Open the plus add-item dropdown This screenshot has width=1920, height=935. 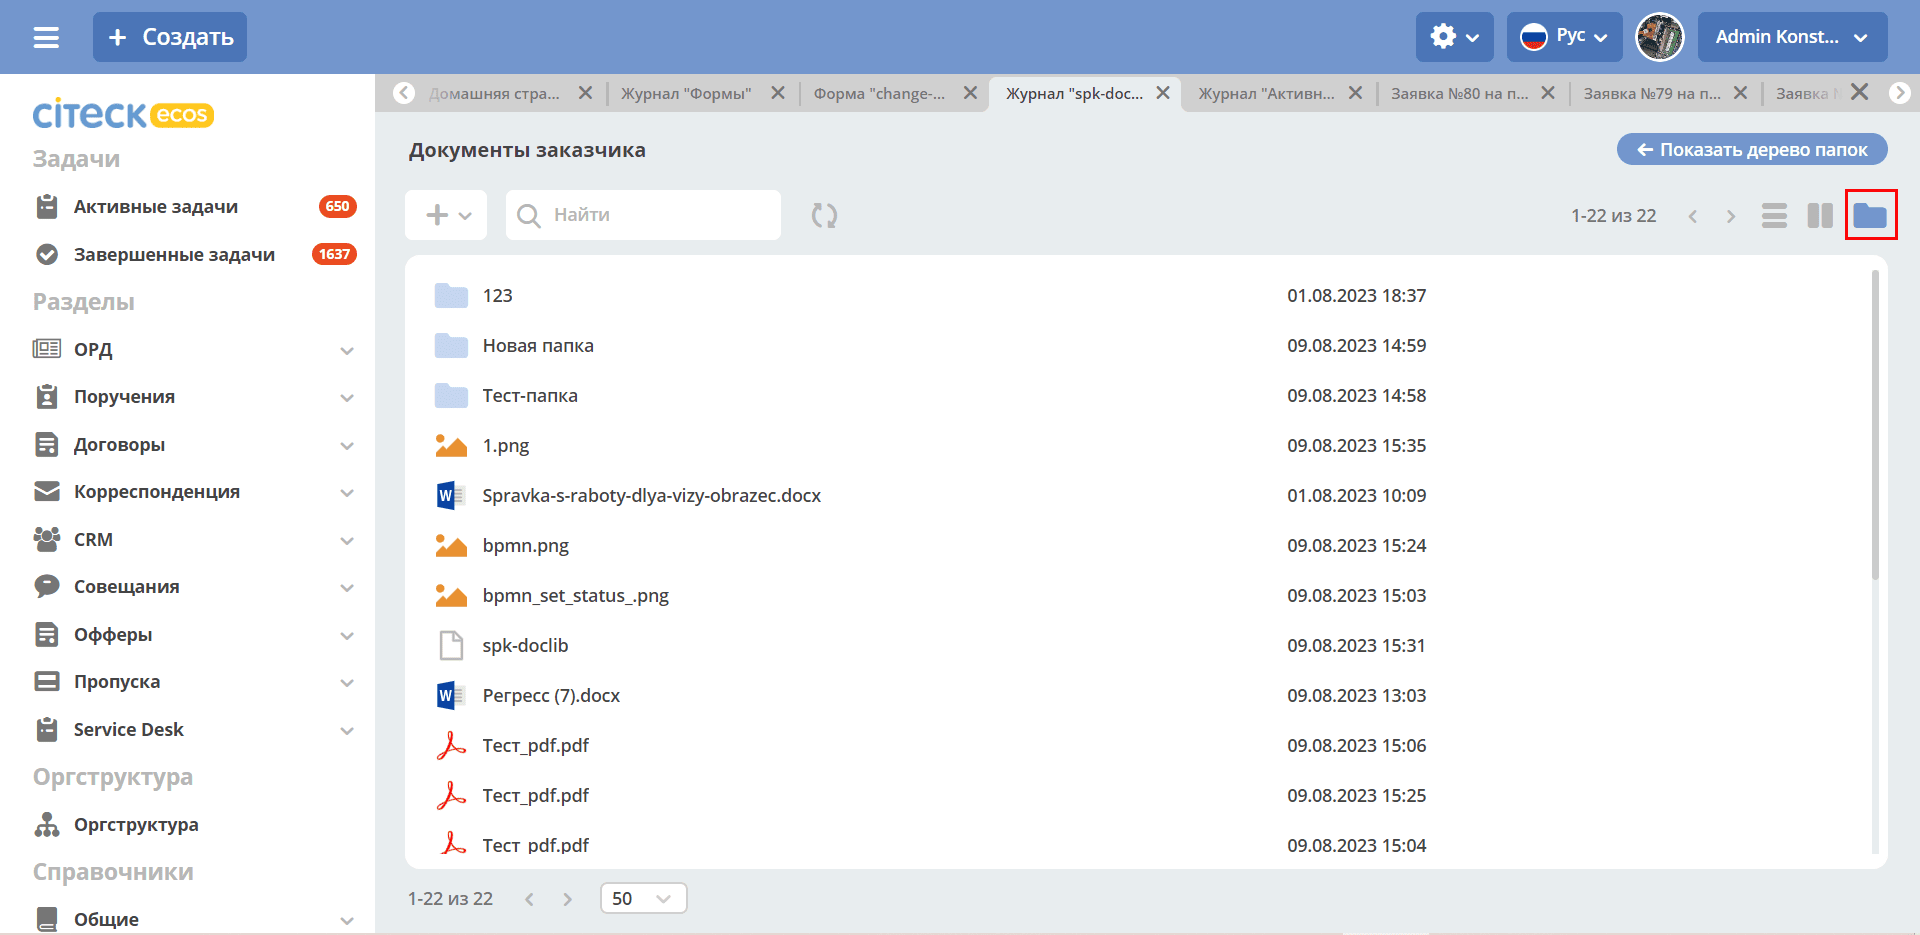[446, 215]
